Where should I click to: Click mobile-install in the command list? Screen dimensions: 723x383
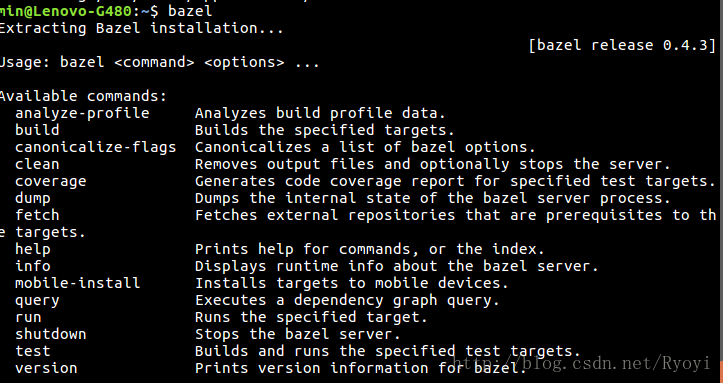tap(77, 283)
